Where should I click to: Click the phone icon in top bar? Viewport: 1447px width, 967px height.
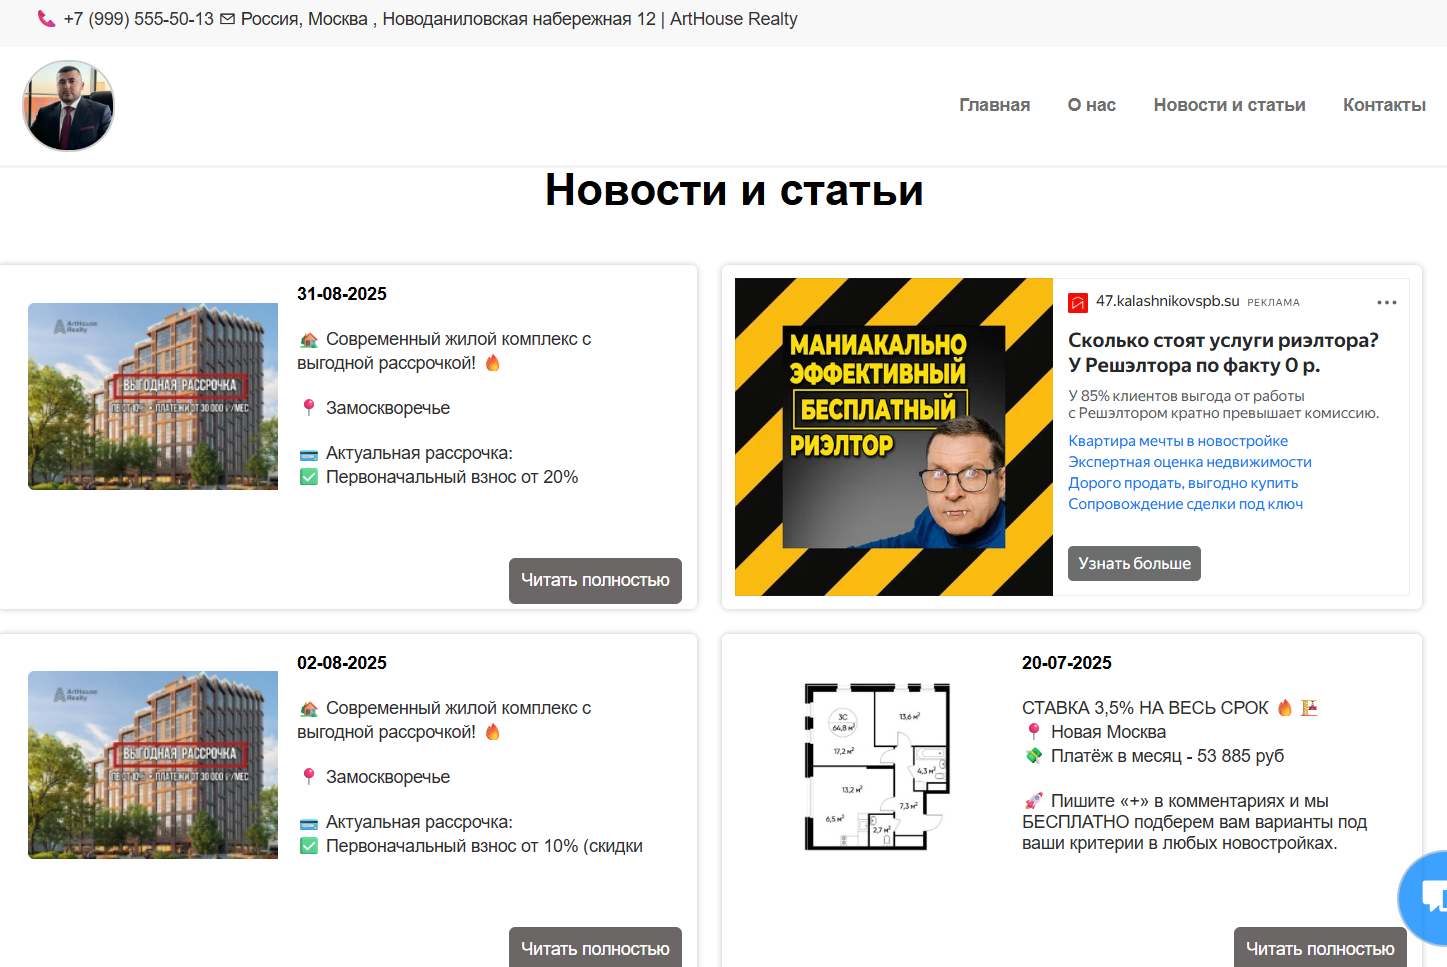point(46,19)
